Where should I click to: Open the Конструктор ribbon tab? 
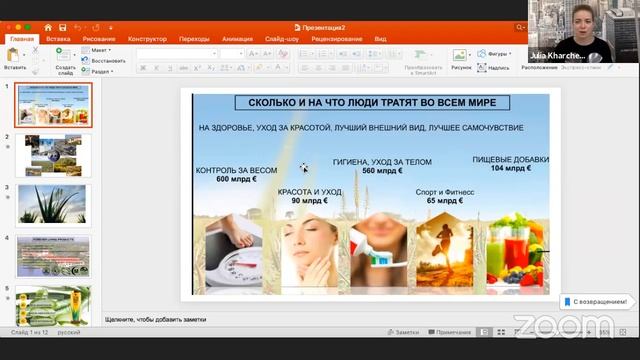click(147, 39)
